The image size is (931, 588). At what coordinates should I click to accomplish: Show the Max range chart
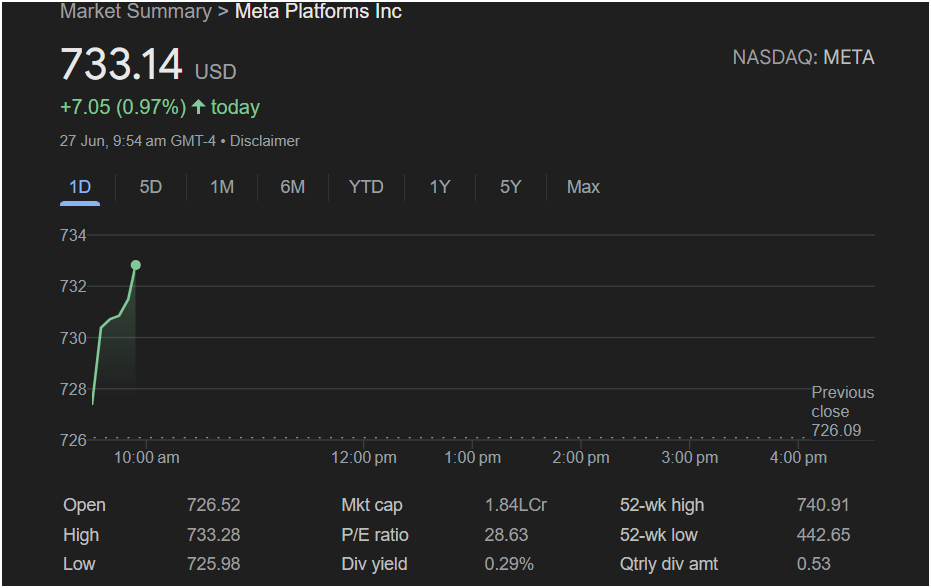583,187
